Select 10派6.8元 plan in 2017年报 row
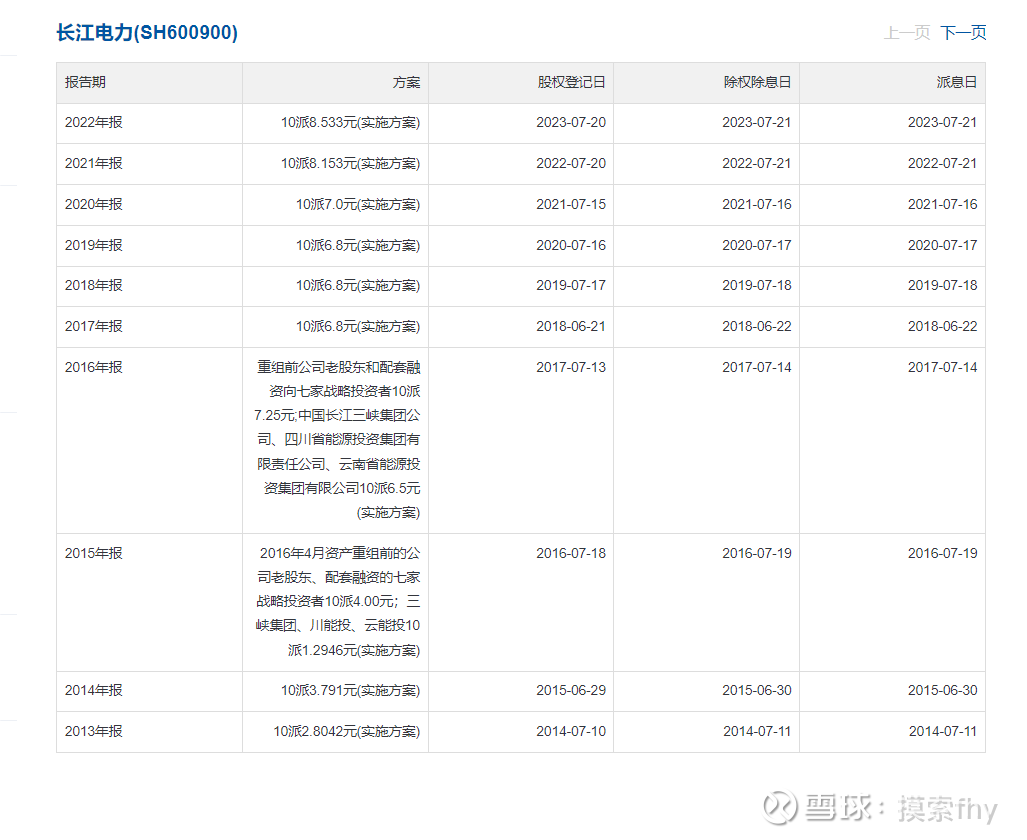 click(358, 326)
